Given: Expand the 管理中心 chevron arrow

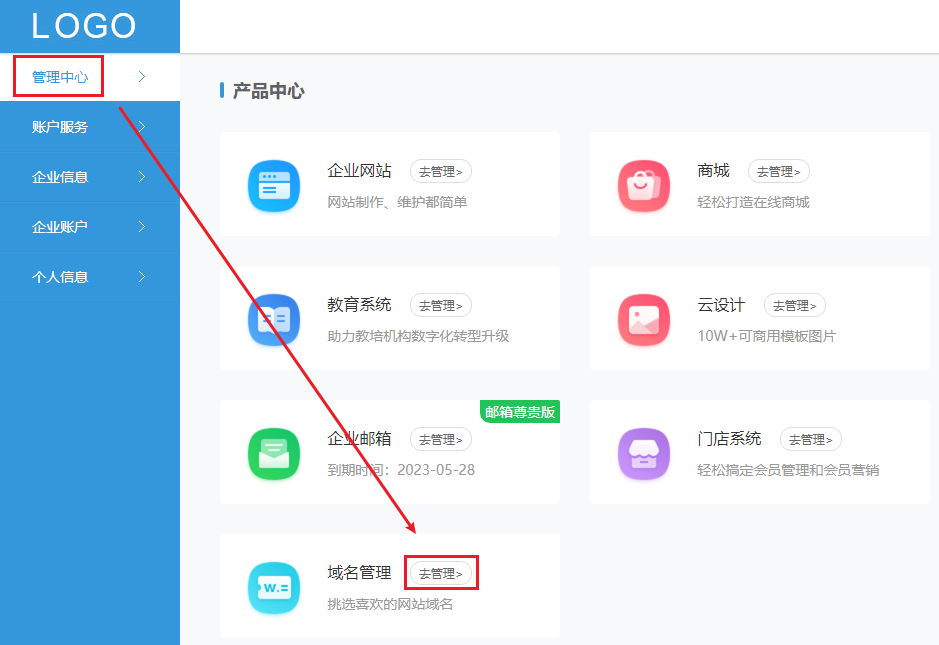Looking at the screenshot, I should pyautogui.click(x=142, y=77).
